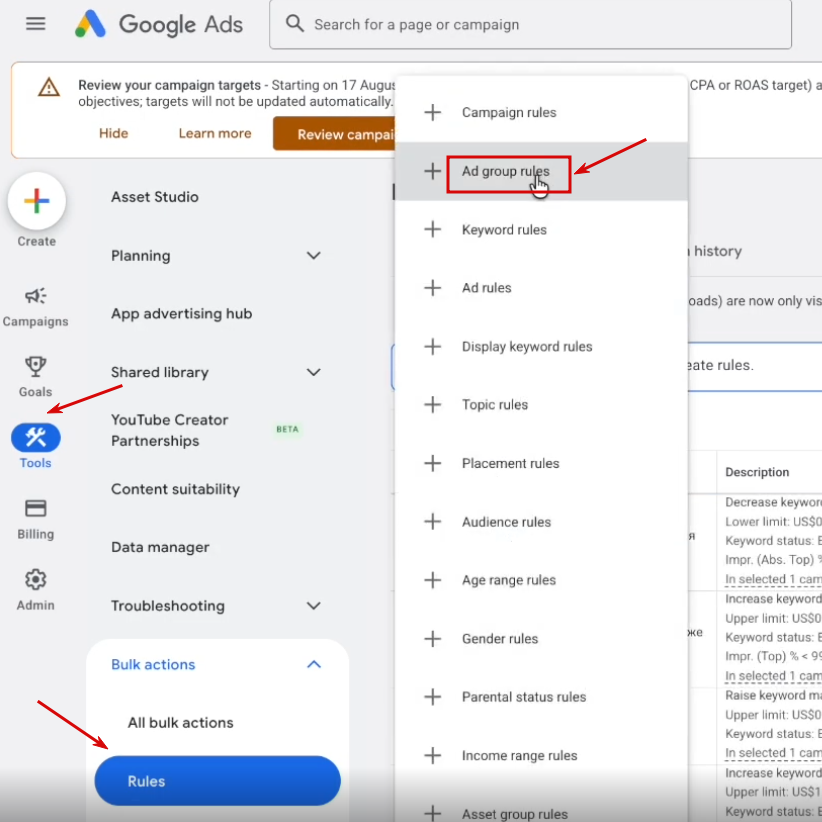Choose Campaign rules
822x822 pixels.
509,113
